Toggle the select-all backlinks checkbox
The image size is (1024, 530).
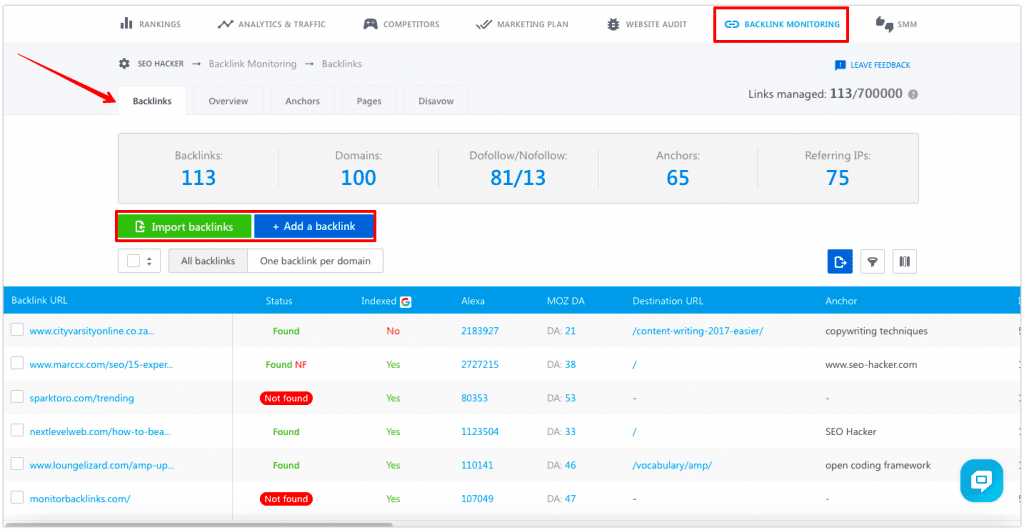133,260
